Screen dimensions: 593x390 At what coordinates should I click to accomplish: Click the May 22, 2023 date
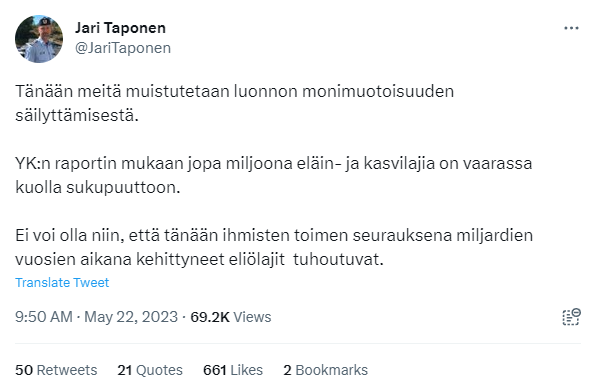131,317
